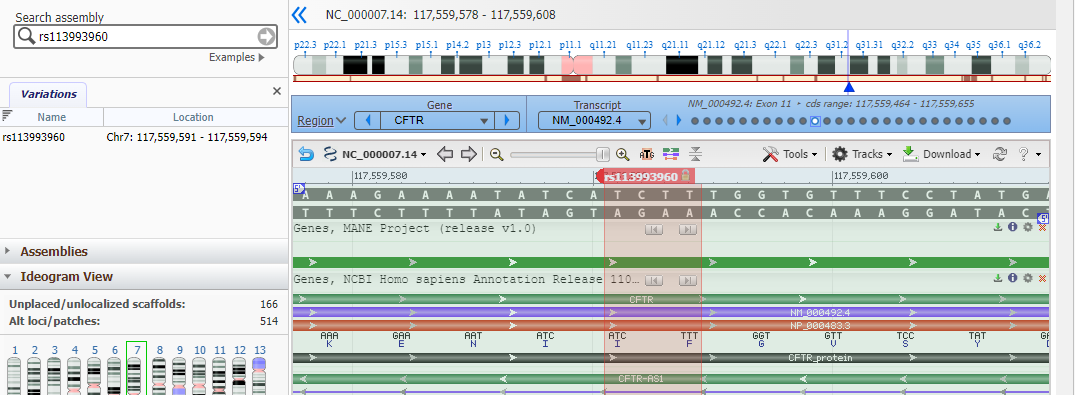
Task: Zoom to sequence with the ATG icon
Action: [x=647, y=154]
